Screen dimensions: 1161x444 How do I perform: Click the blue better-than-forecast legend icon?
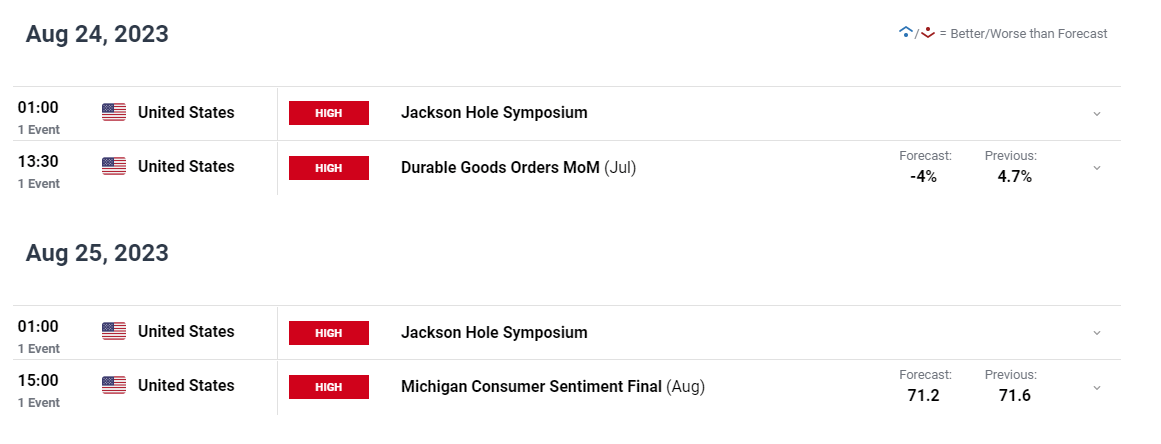tap(905, 33)
